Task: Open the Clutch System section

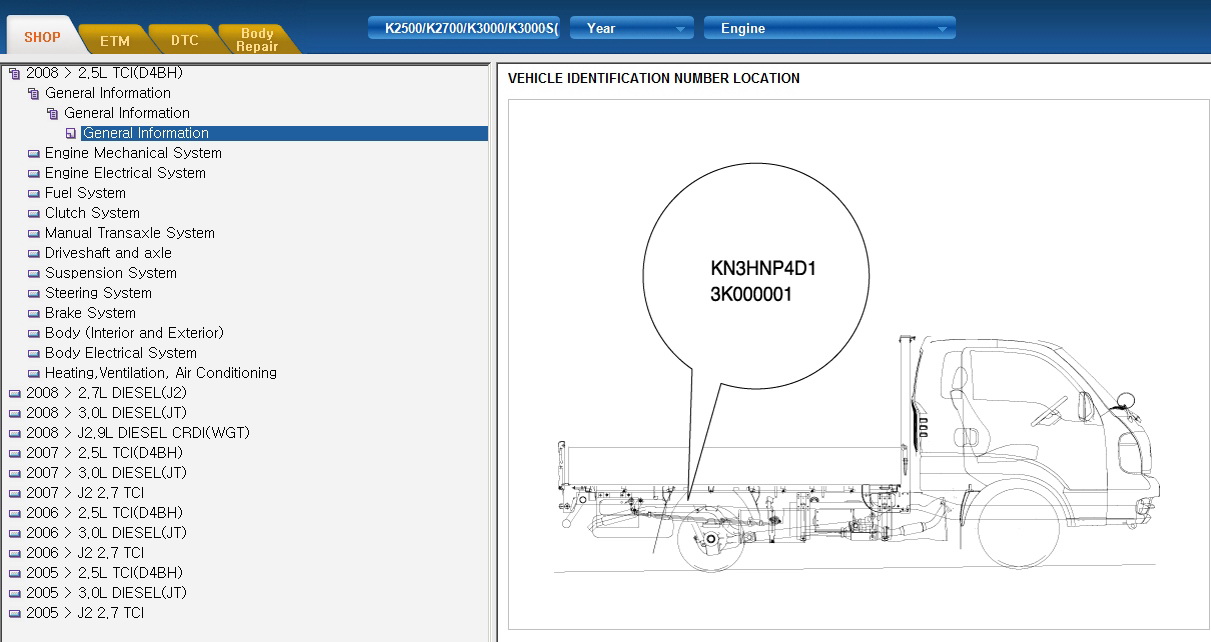Action: coord(92,213)
